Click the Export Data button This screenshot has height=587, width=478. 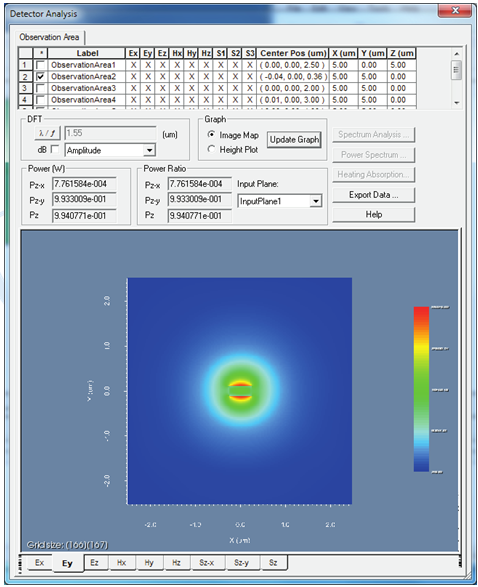point(374,195)
